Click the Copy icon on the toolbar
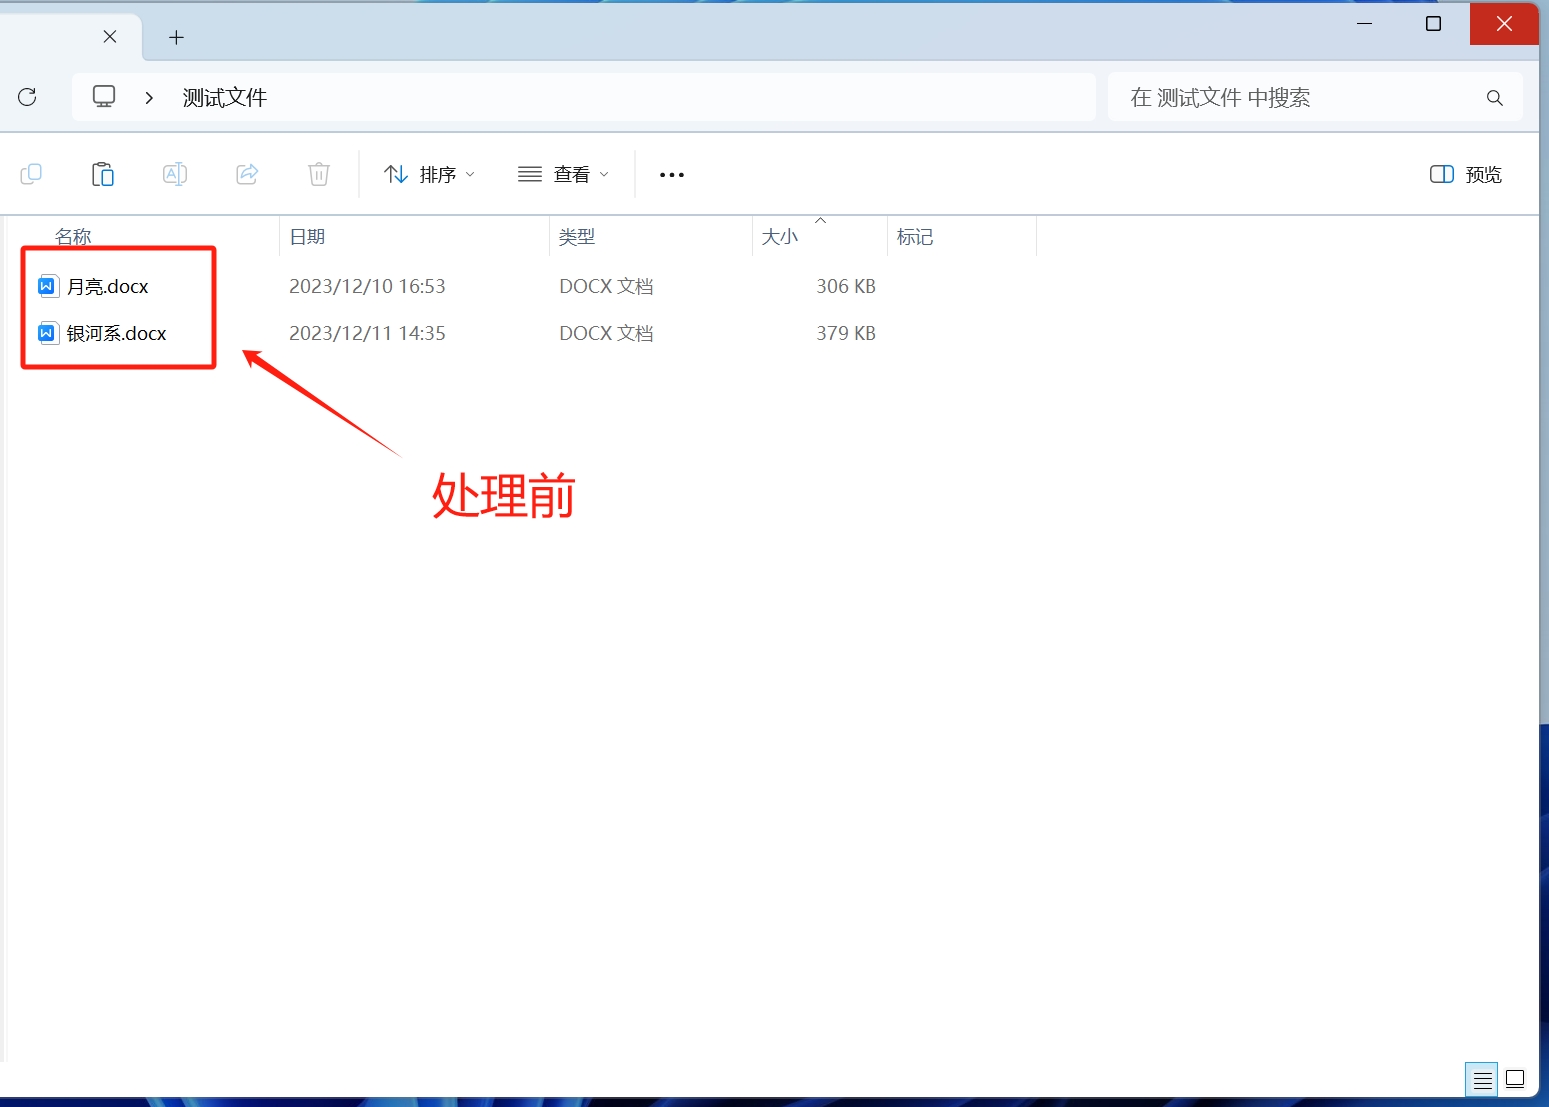 [x=31, y=174]
